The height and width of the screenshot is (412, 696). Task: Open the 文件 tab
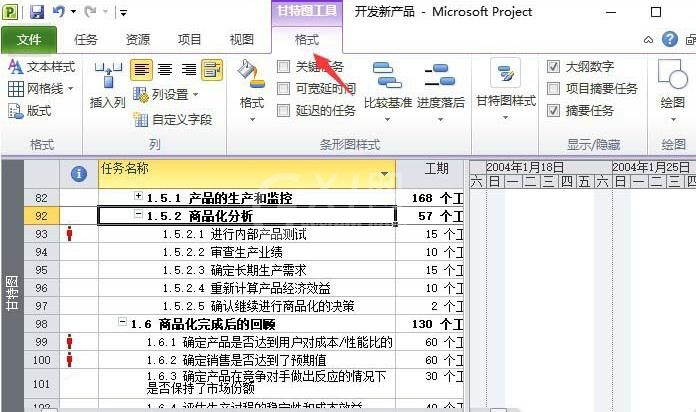pyautogui.click(x=29, y=40)
